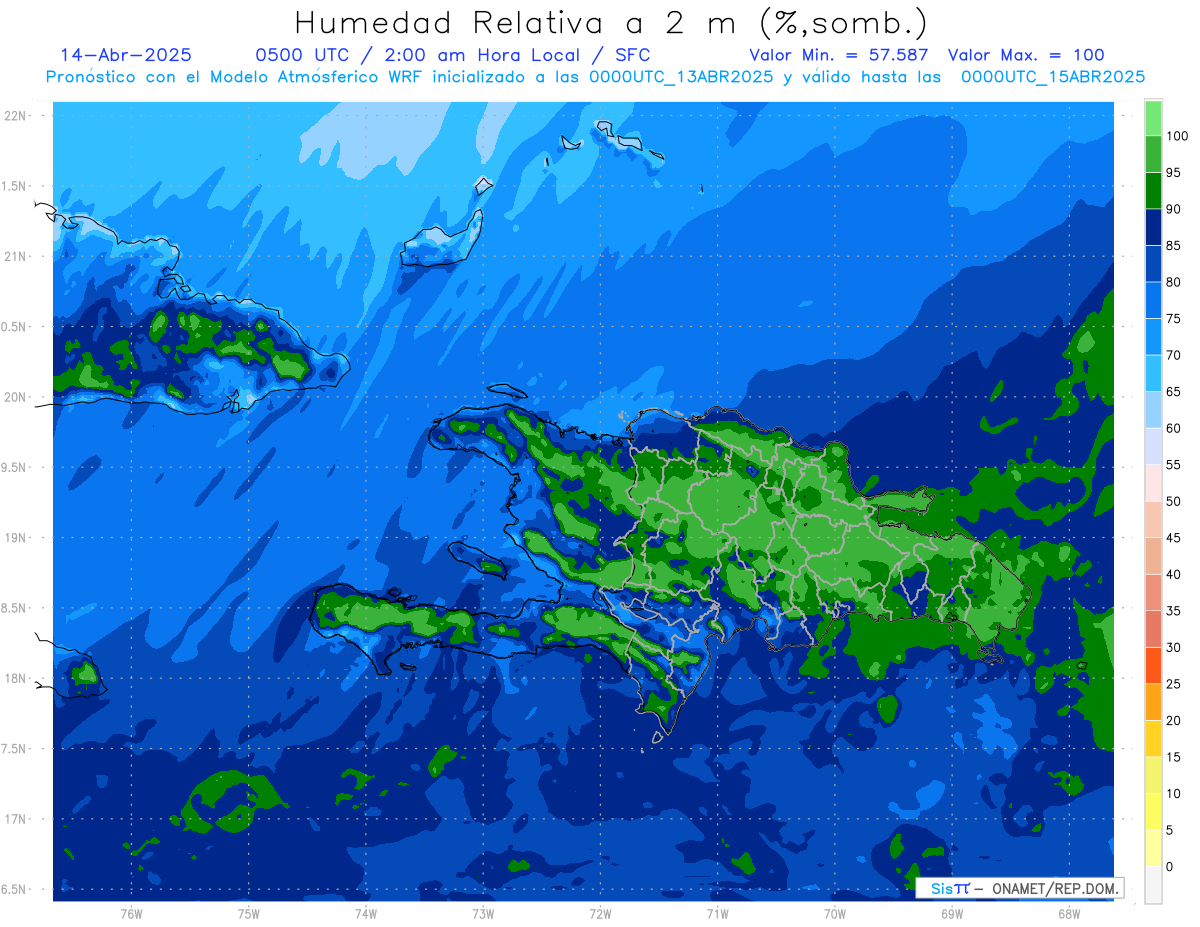The image size is (1200, 927).
Task: Pick the pink legend swatch between 50 and 55
Action: click(x=1153, y=483)
